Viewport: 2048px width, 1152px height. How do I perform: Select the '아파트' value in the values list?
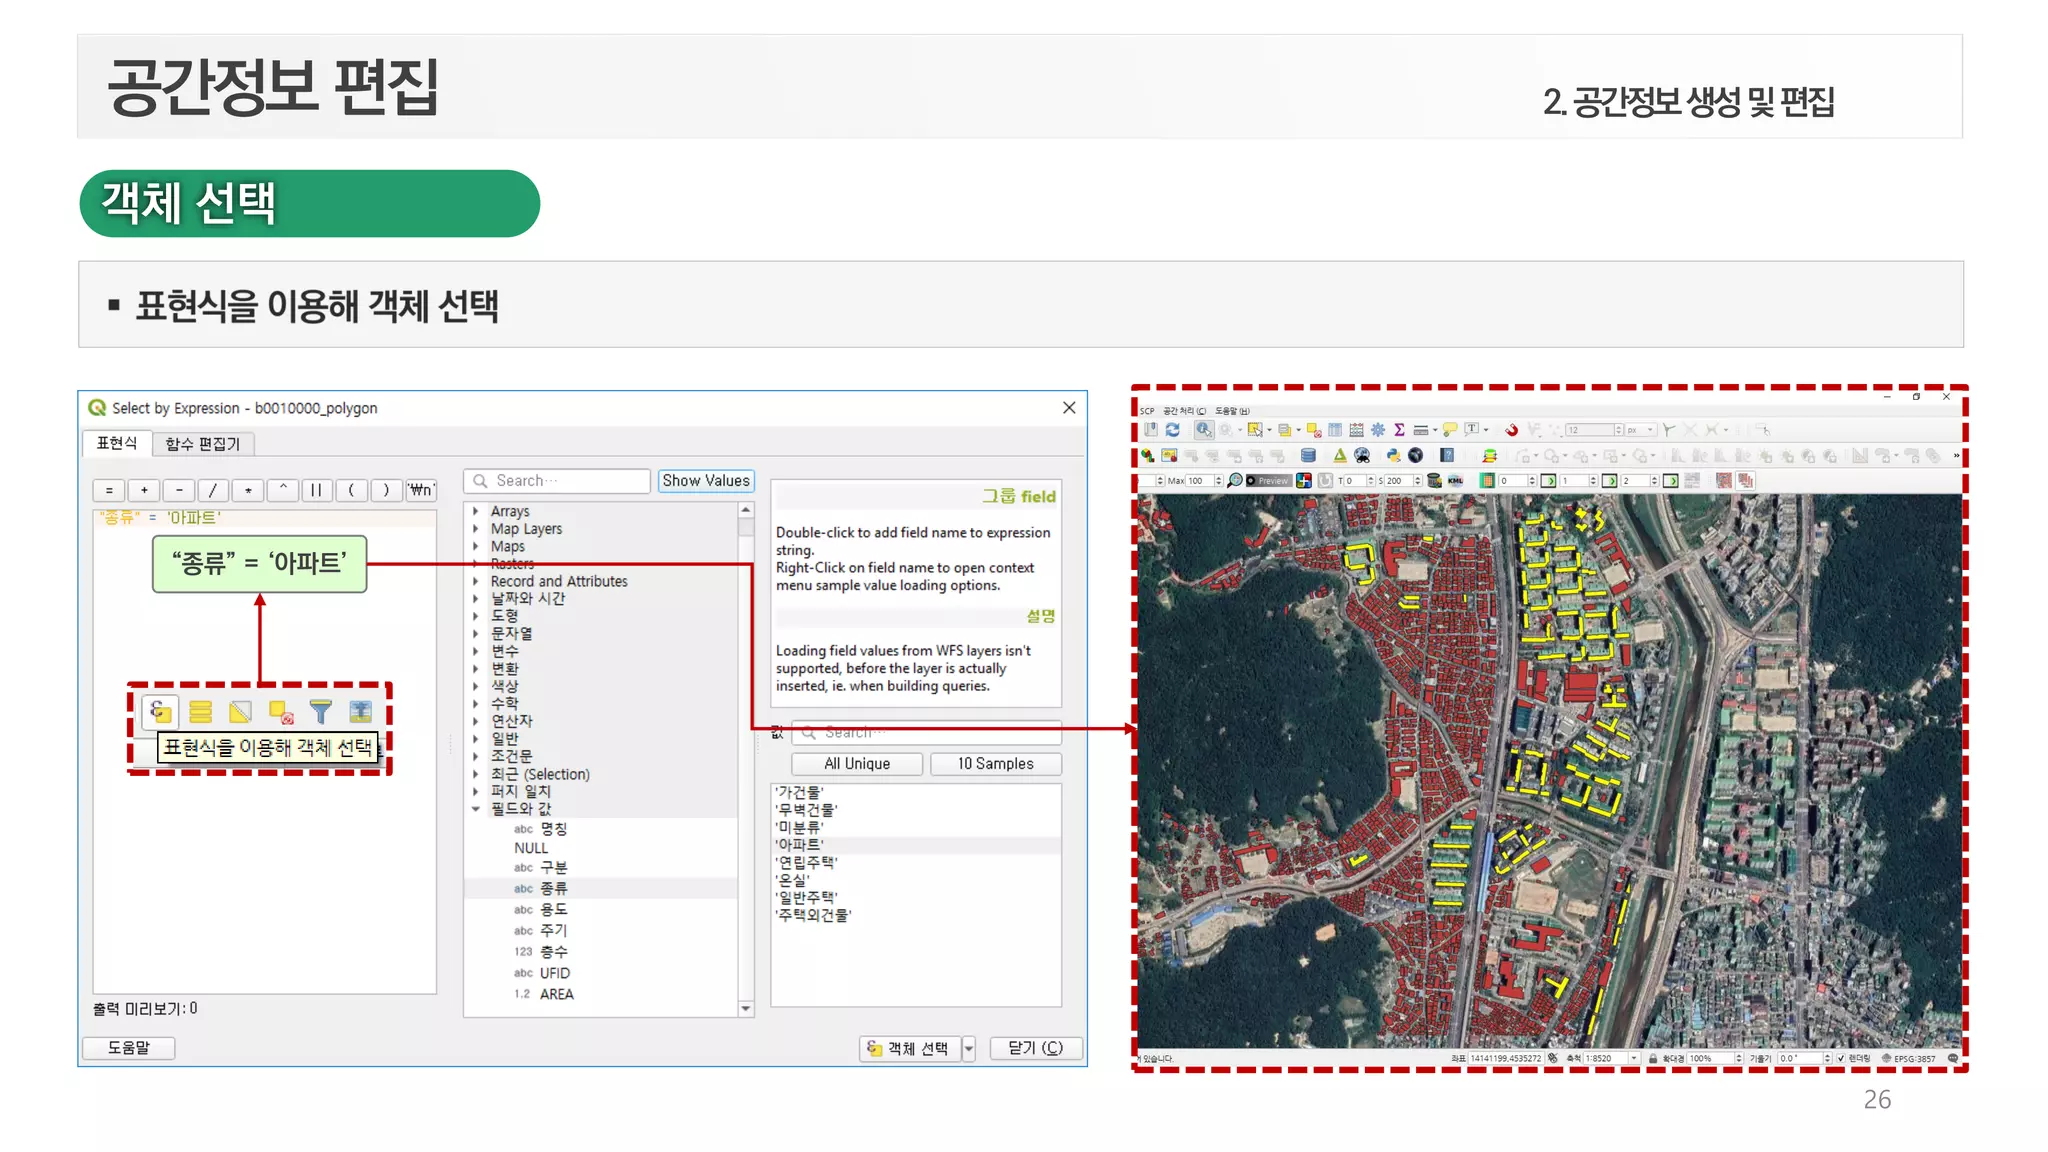click(800, 845)
